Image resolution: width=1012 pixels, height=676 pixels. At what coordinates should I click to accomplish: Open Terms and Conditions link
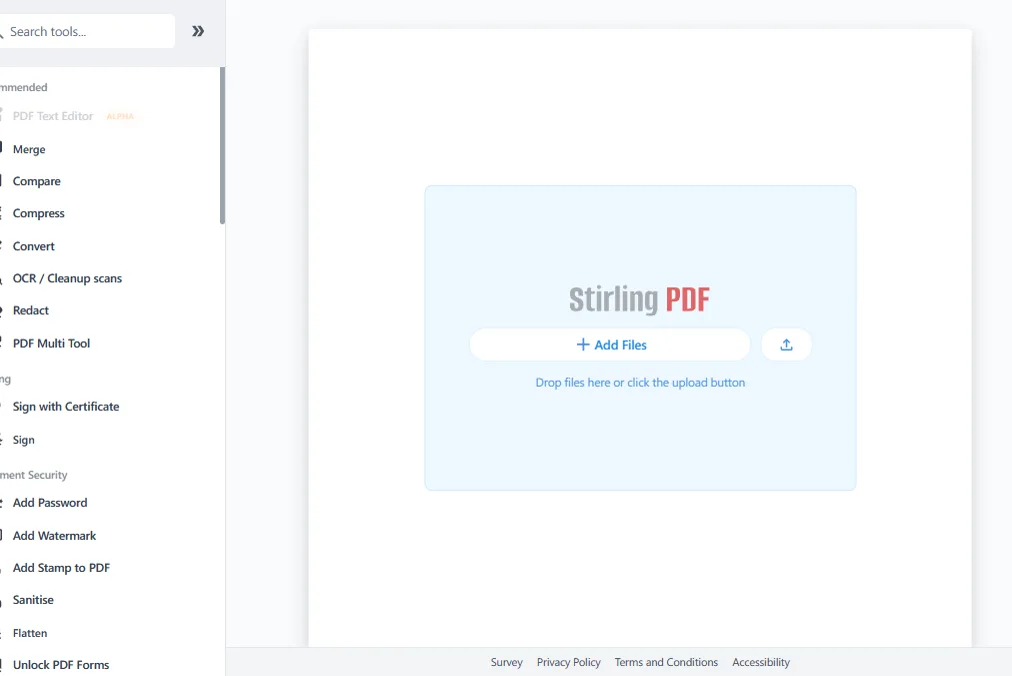[666, 662]
